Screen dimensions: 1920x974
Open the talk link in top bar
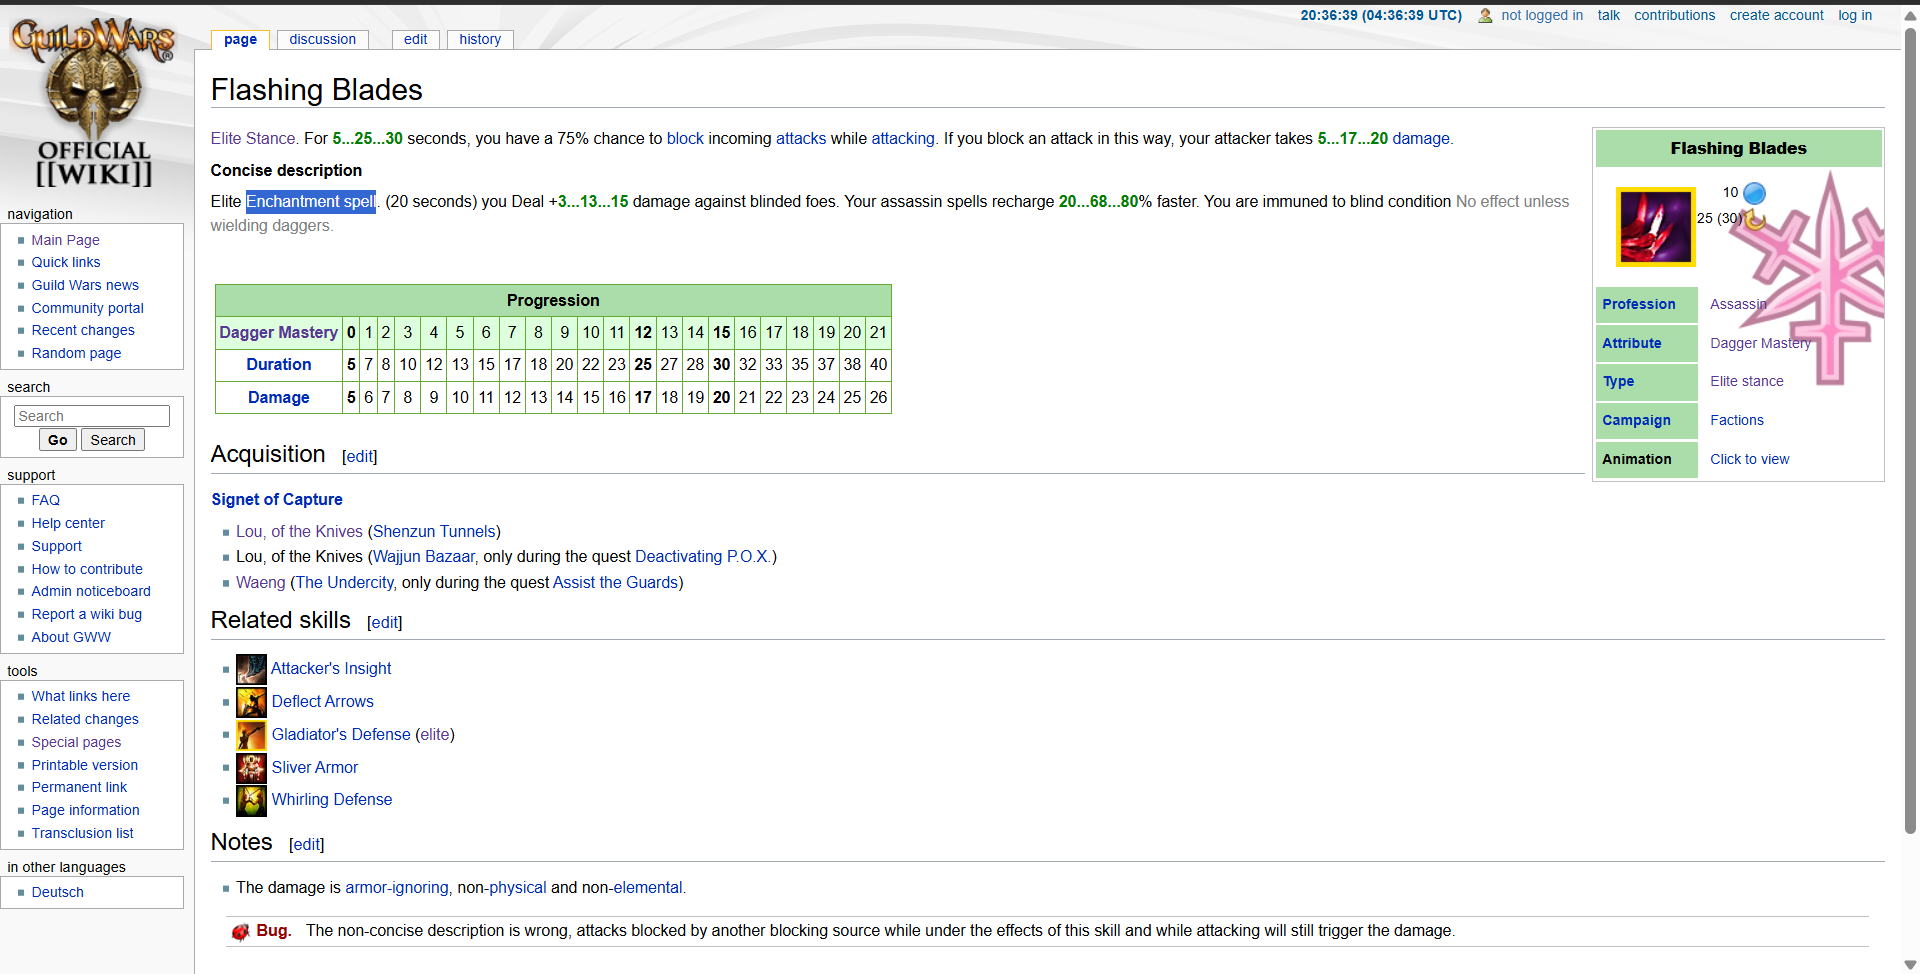(1608, 15)
